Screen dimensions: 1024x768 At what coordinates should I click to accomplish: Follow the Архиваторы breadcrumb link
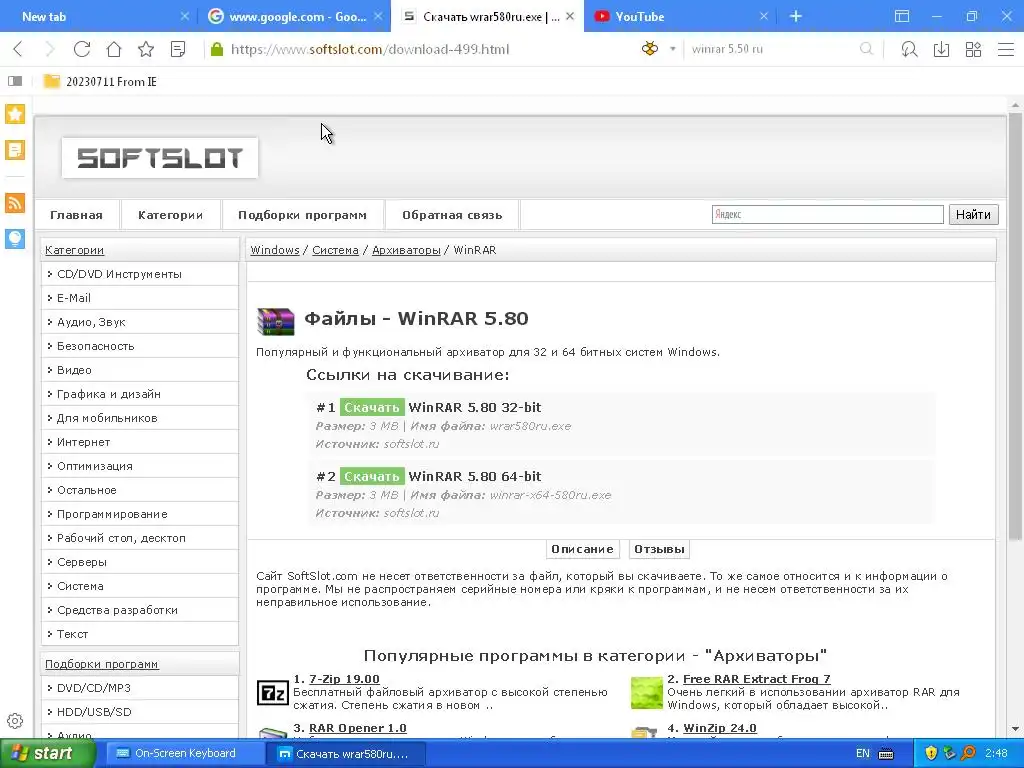(x=406, y=250)
